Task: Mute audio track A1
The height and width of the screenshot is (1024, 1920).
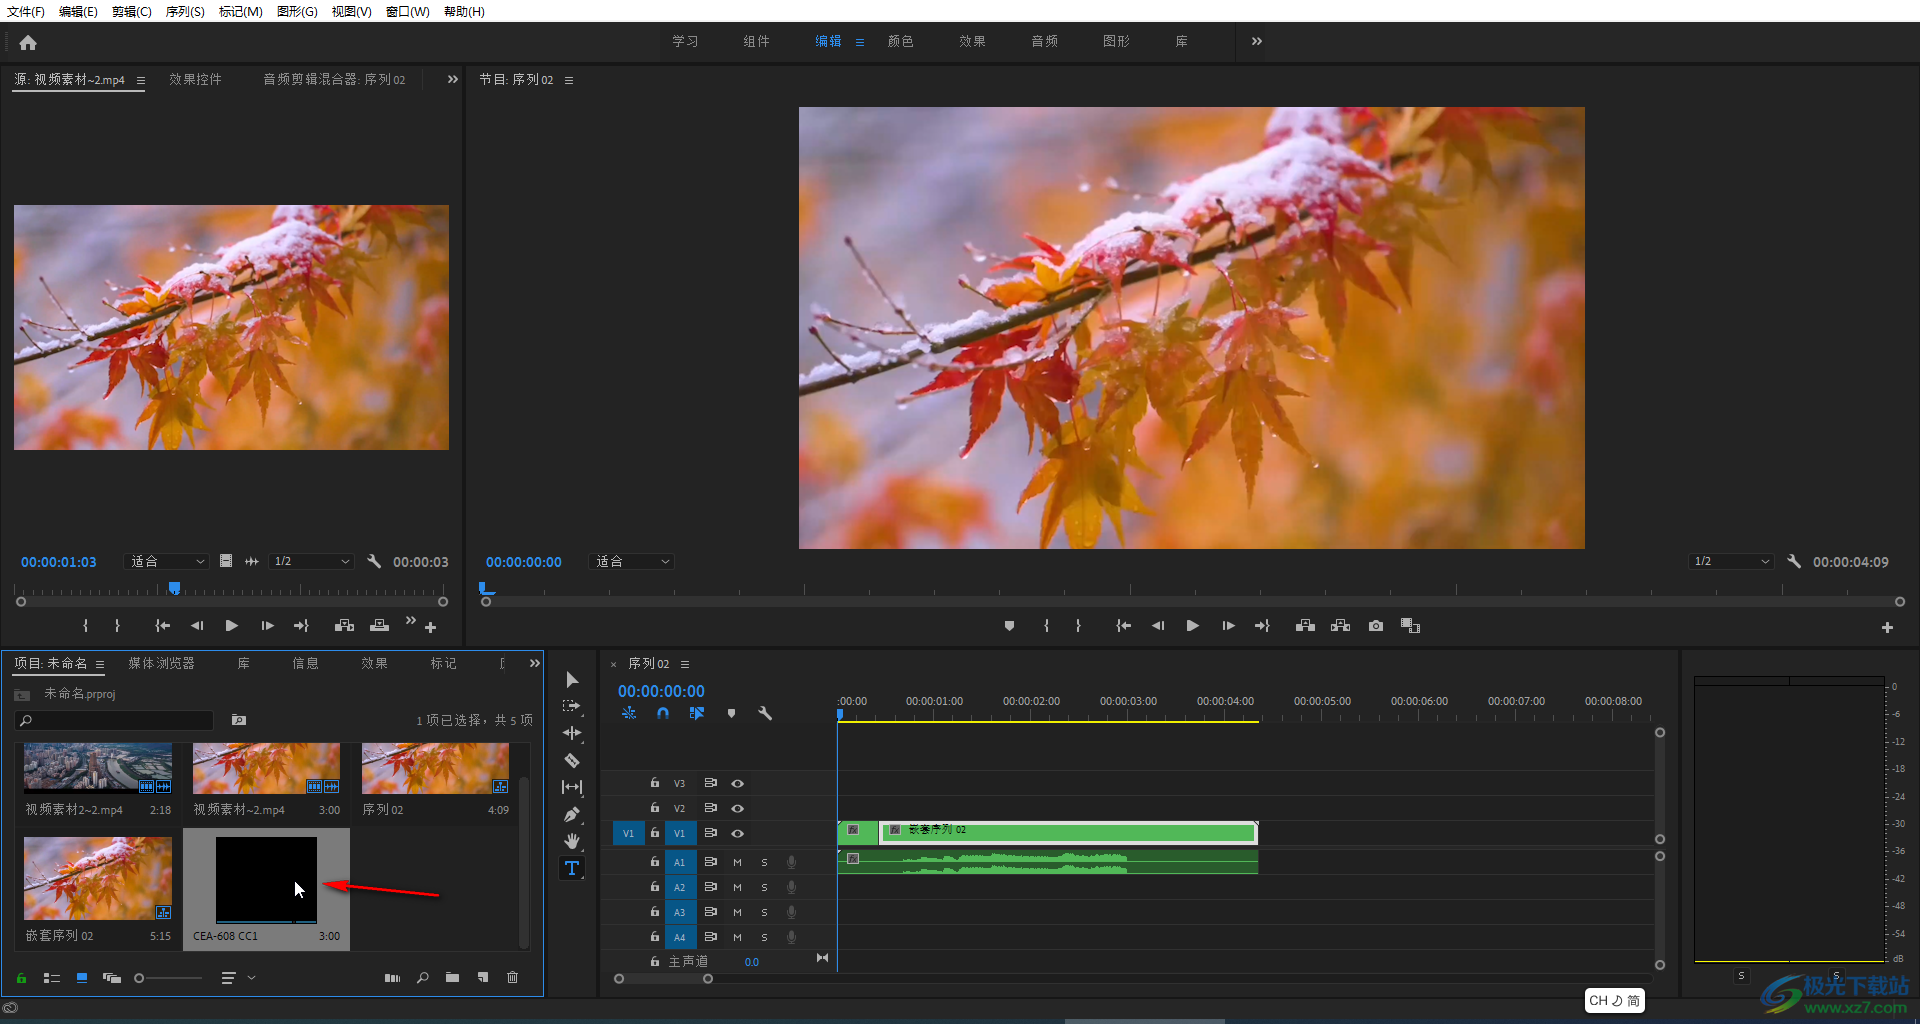Action: 737,862
